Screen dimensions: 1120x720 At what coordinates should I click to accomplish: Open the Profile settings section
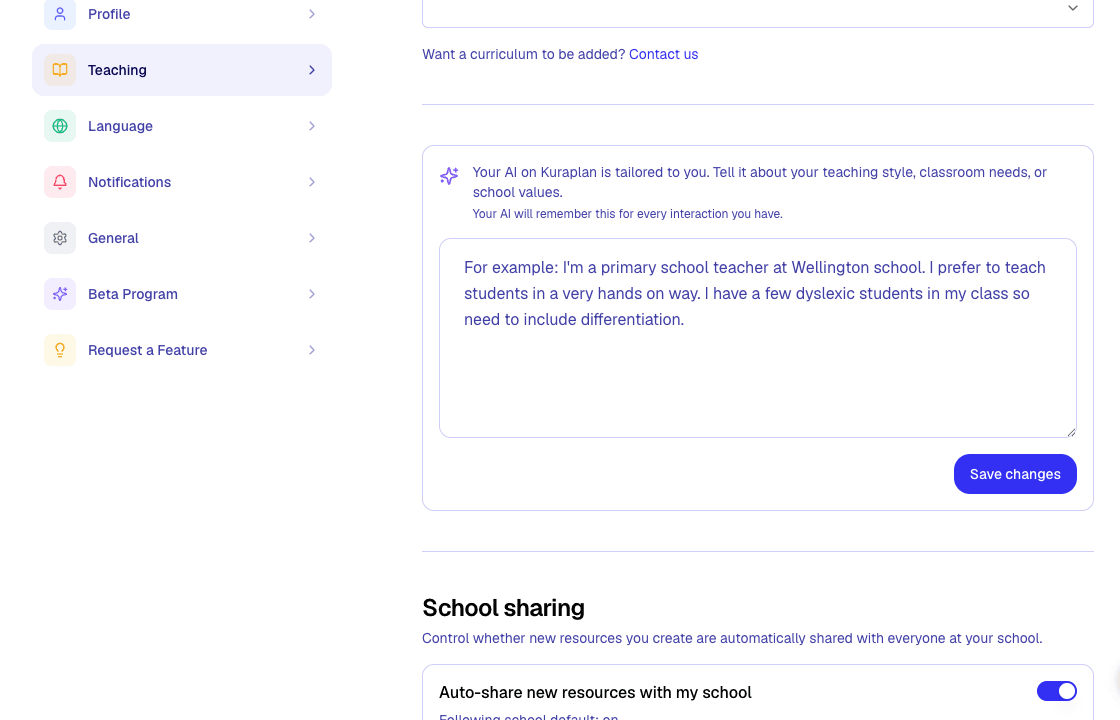[x=182, y=14]
